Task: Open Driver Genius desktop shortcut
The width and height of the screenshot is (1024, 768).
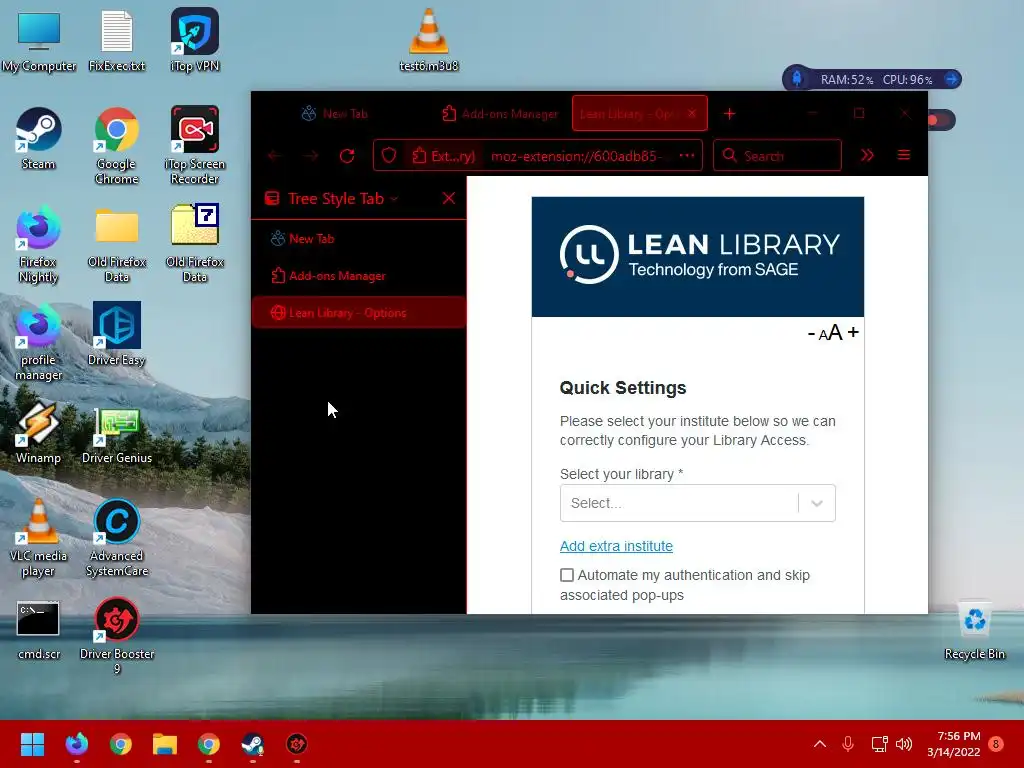Action: coord(117,435)
